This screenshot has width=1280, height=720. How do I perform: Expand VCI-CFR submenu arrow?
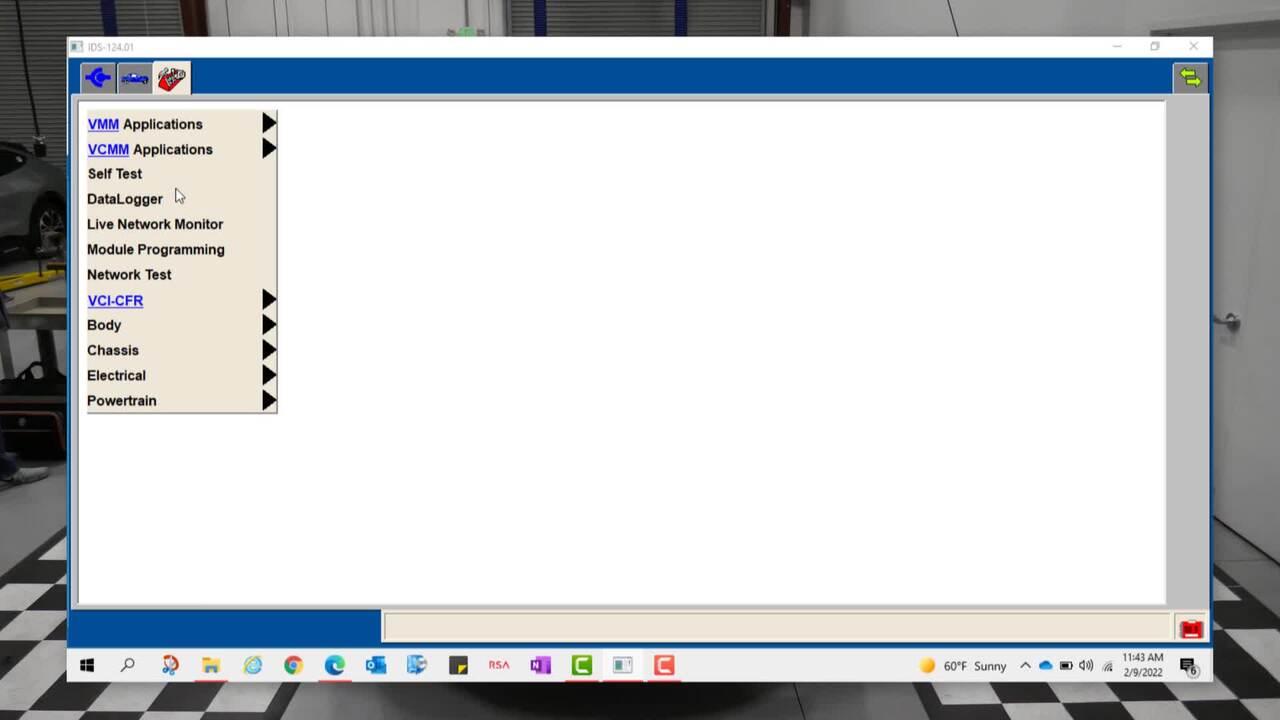pos(269,299)
